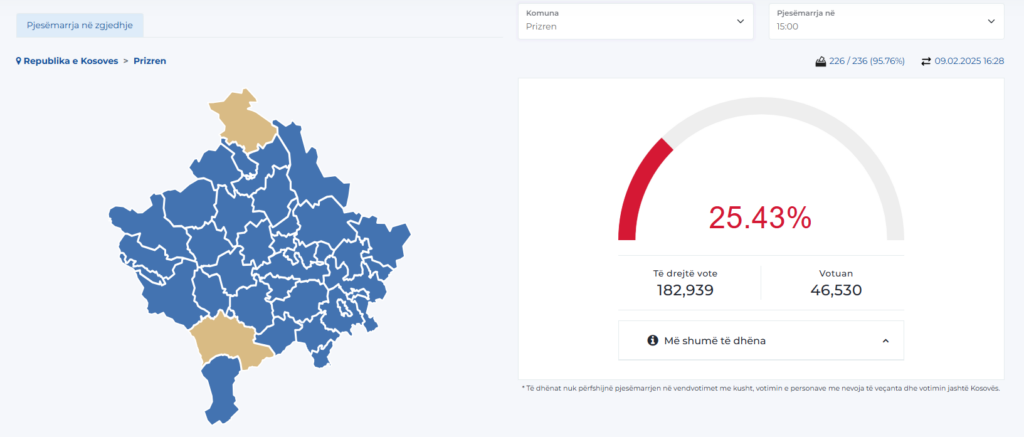Screen dimensions: 1024x437
Task: Click the info icon beside Më shumë të dhëna
Action: (x=653, y=341)
